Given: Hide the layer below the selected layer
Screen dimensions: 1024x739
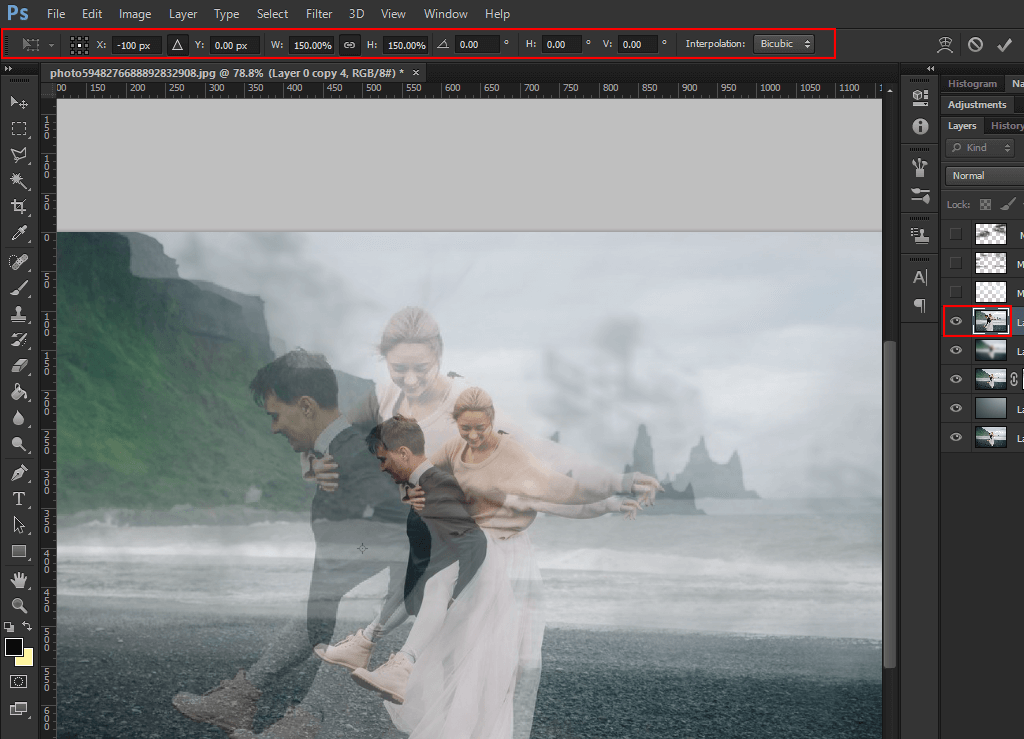Looking at the screenshot, I should coord(956,350).
